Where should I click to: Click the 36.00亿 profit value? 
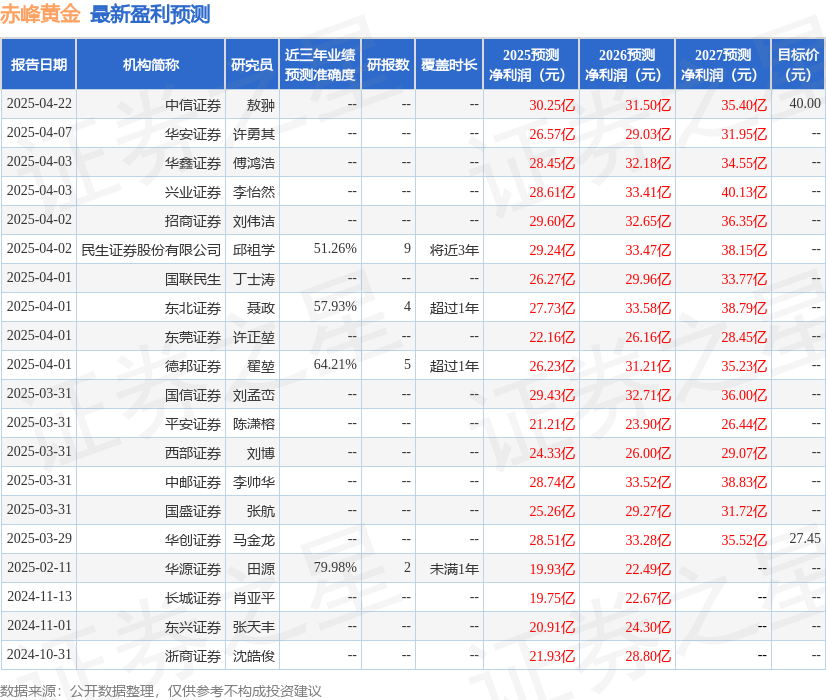click(744, 395)
